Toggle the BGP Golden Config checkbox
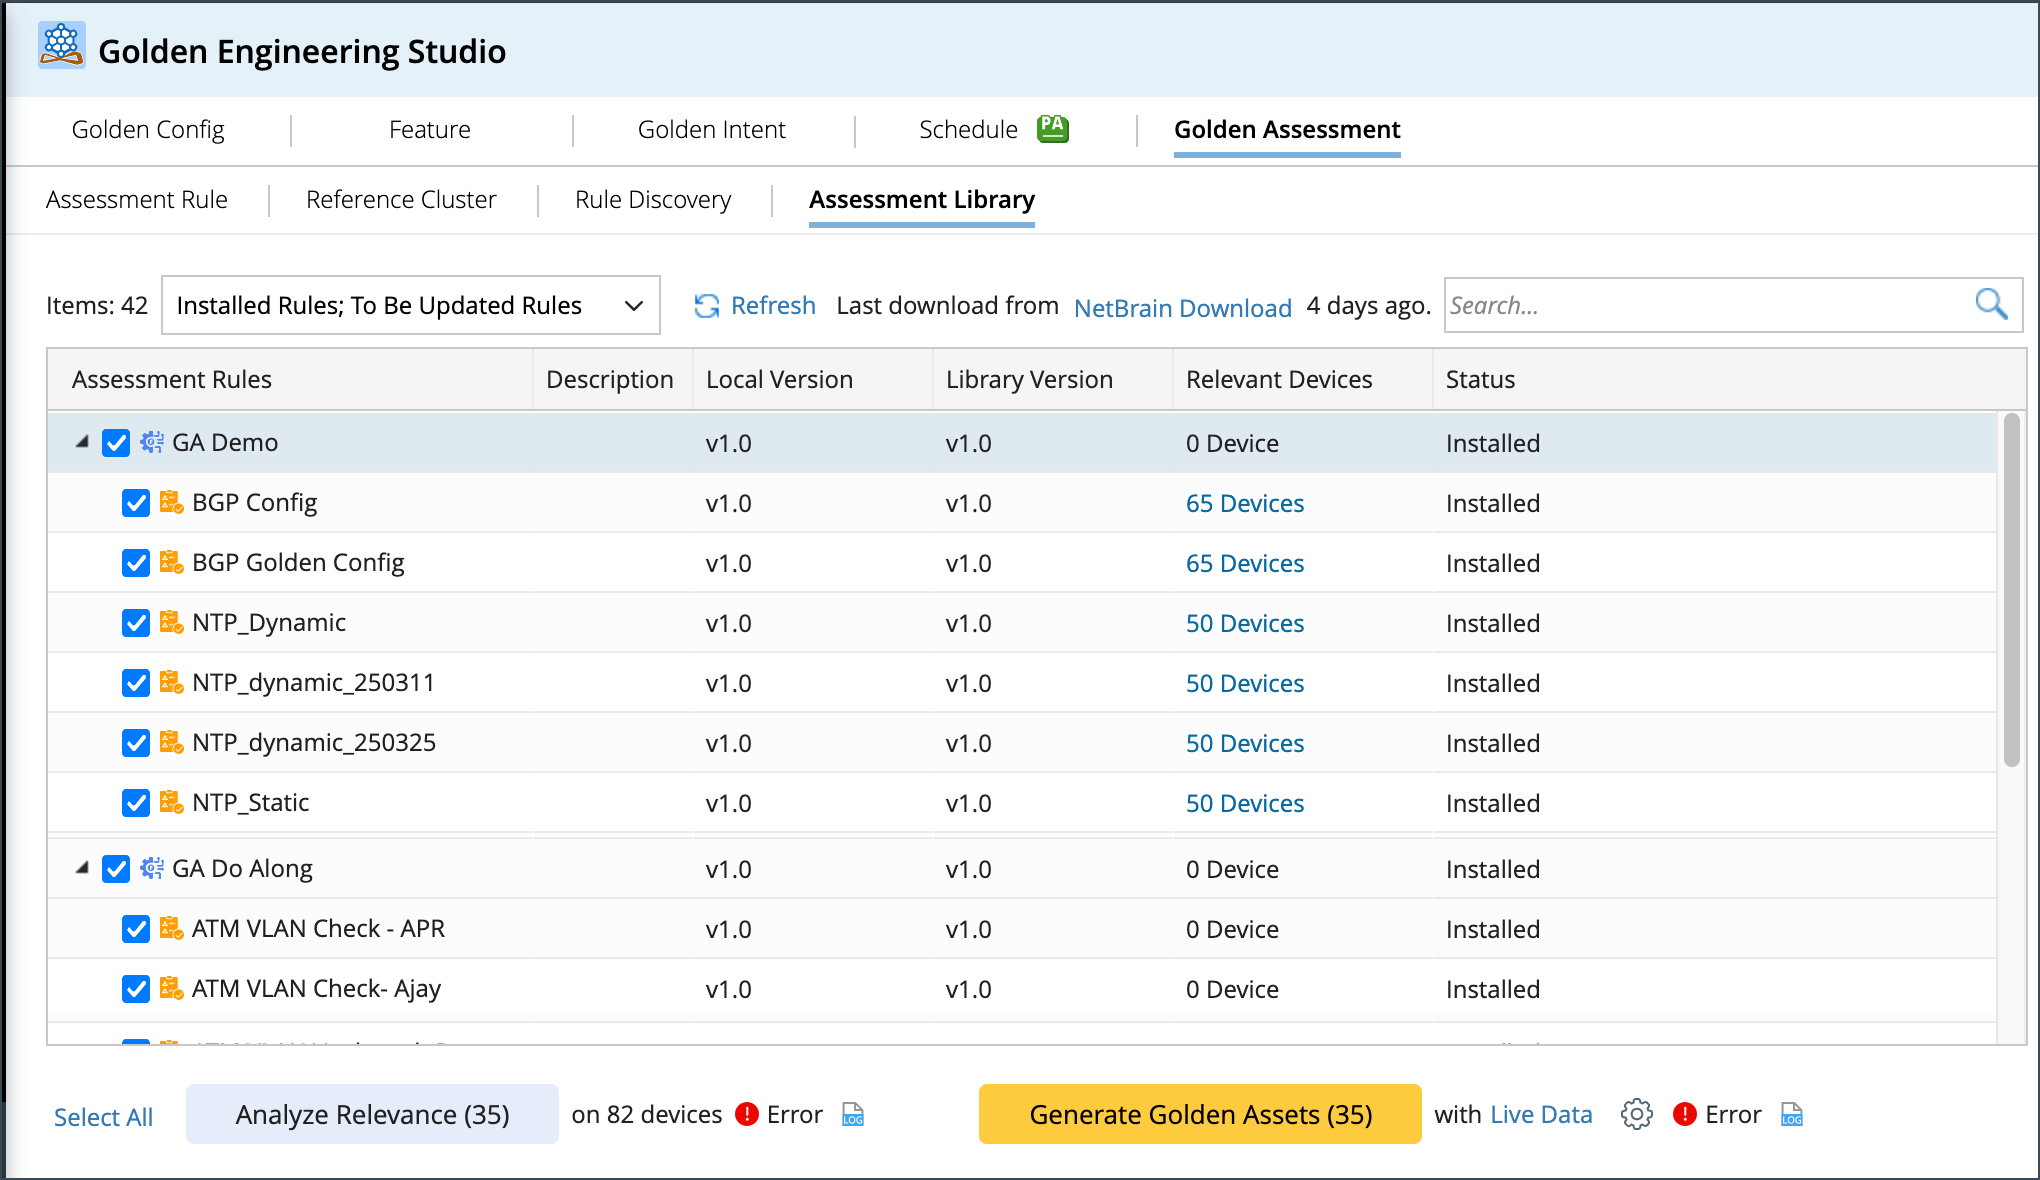2040x1180 pixels. [136, 562]
